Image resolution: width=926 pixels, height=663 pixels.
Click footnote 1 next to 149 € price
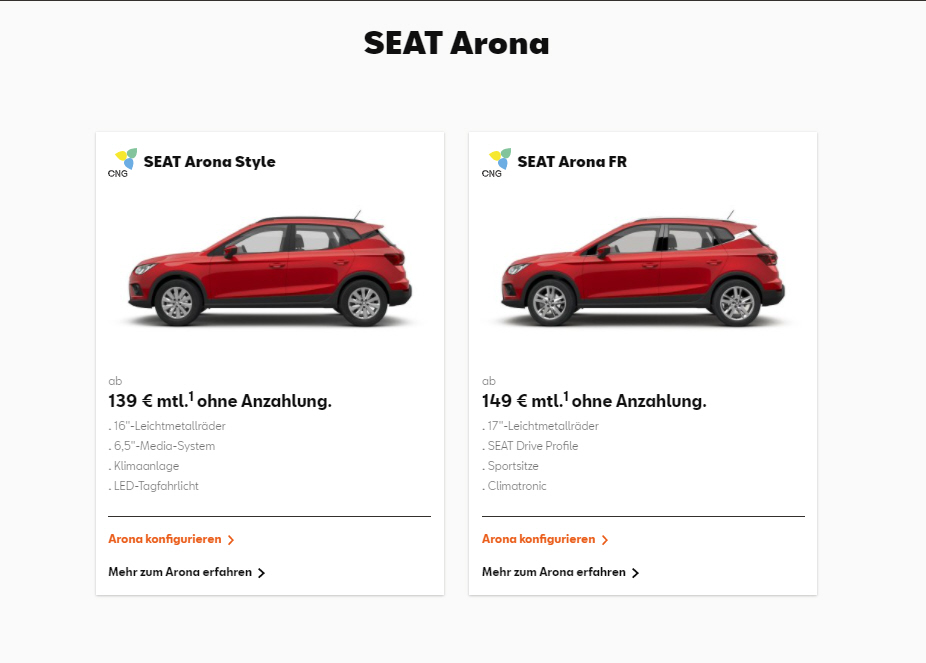click(x=565, y=396)
